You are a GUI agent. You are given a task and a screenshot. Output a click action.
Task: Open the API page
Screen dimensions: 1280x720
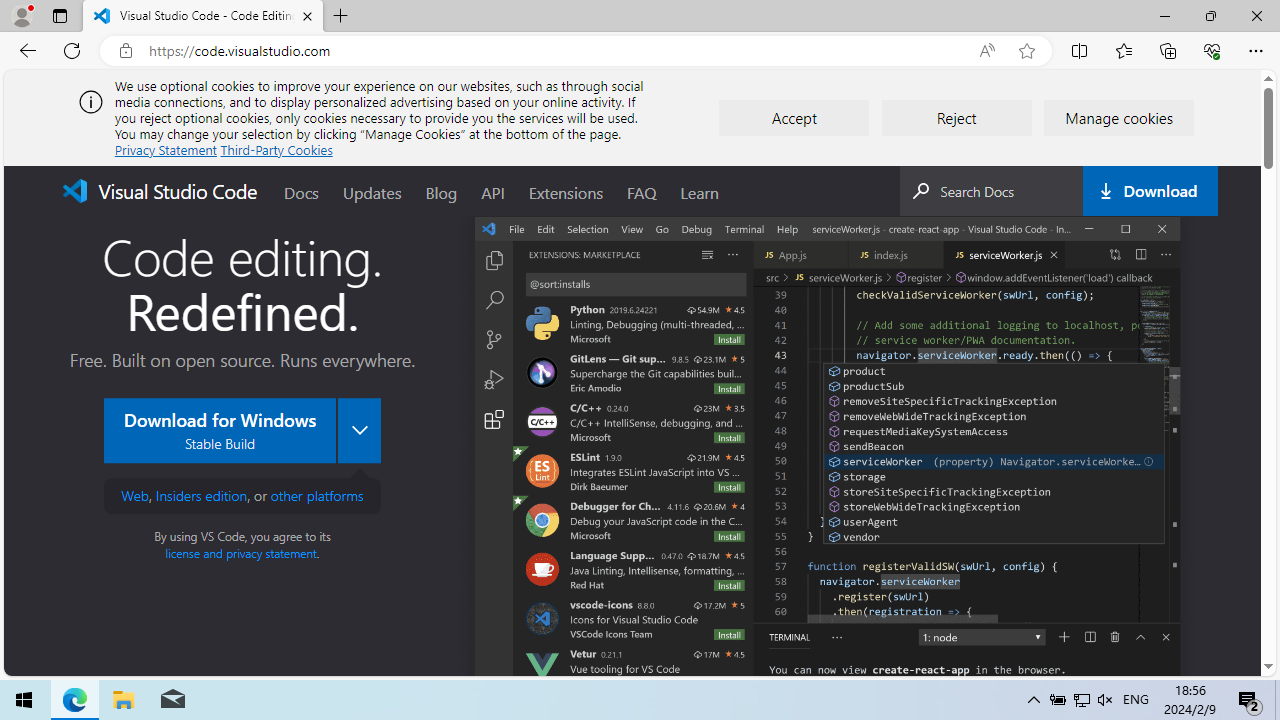(x=493, y=193)
